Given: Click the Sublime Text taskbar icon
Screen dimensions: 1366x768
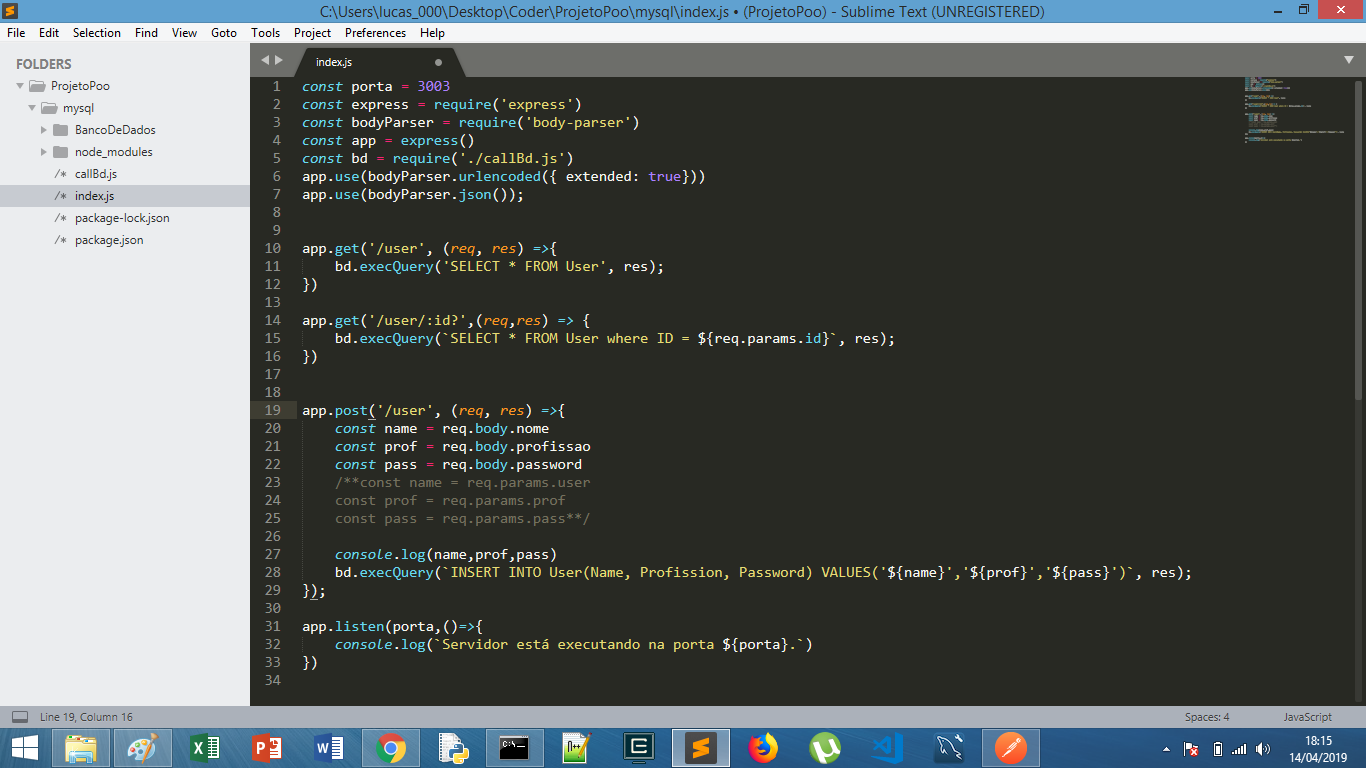Looking at the screenshot, I should point(701,748).
